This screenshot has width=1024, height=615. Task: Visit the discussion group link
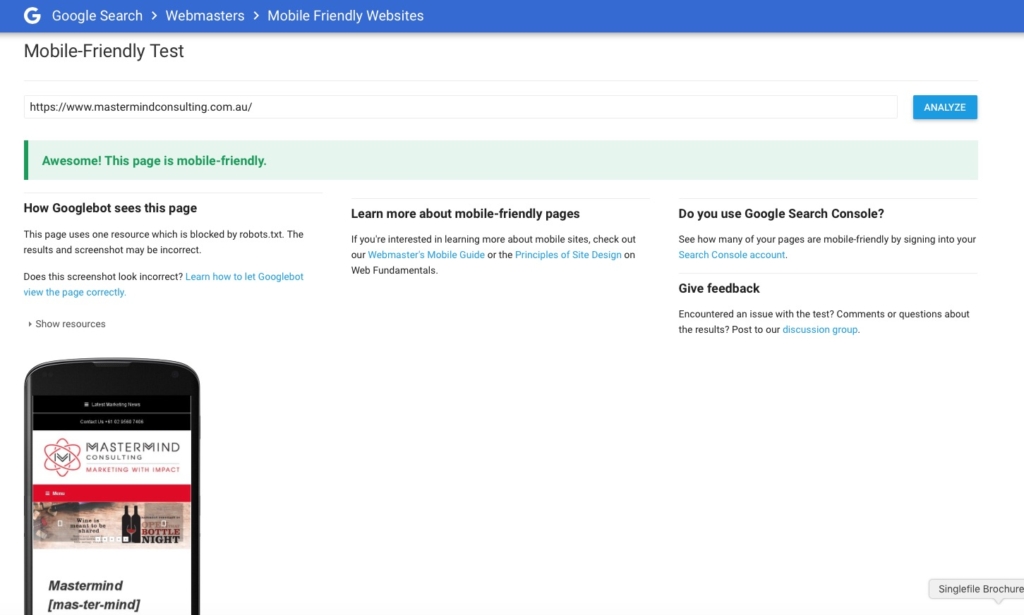[x=819, y=329]
